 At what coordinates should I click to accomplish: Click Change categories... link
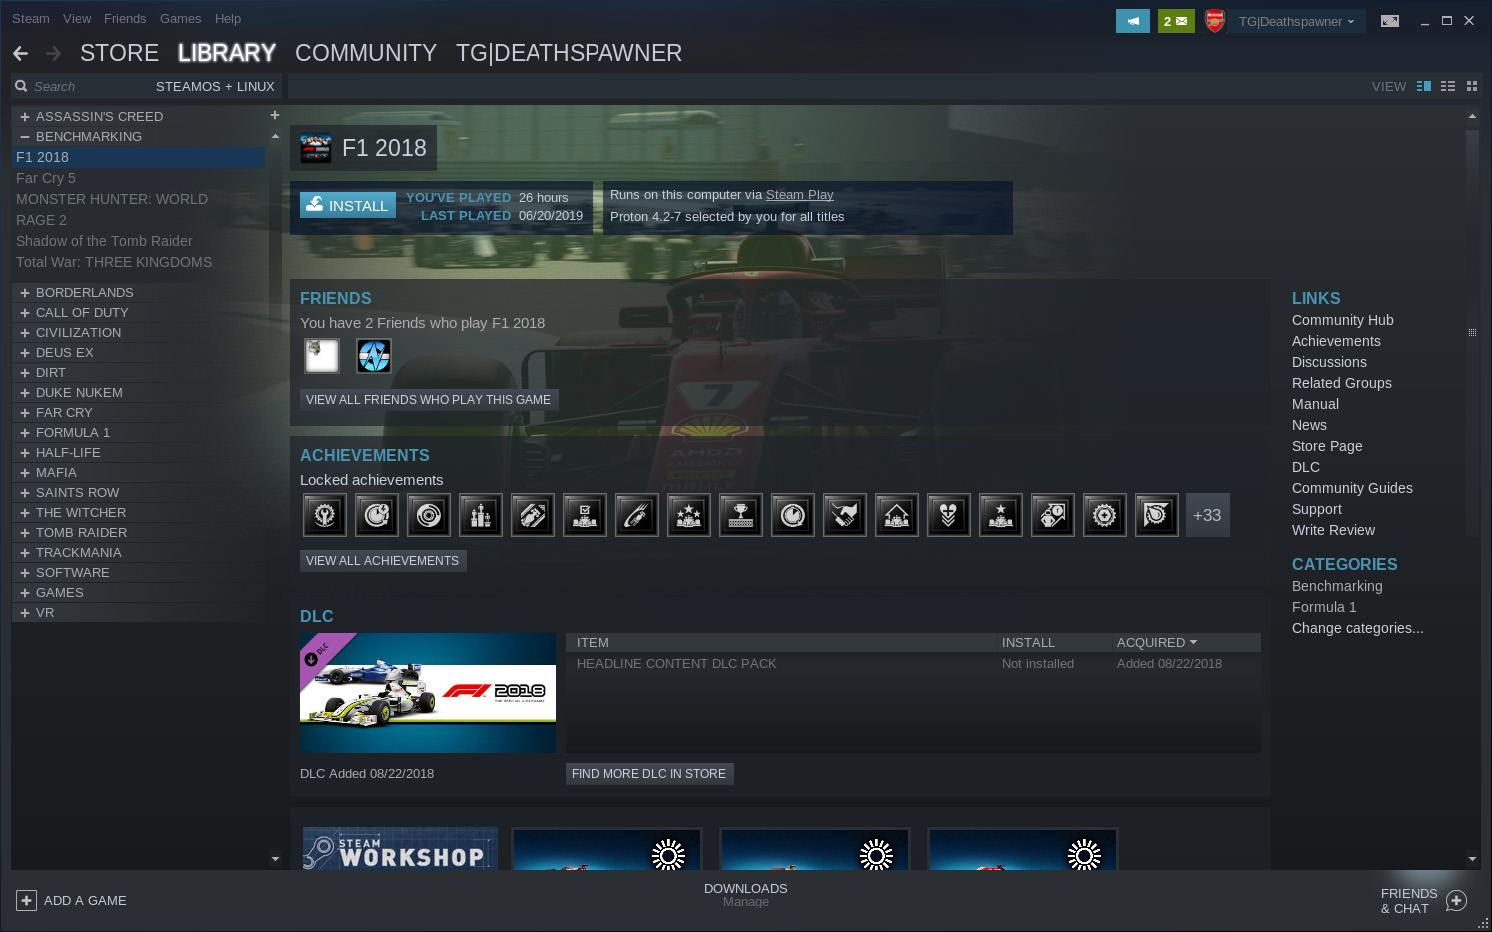(1357, 628)
